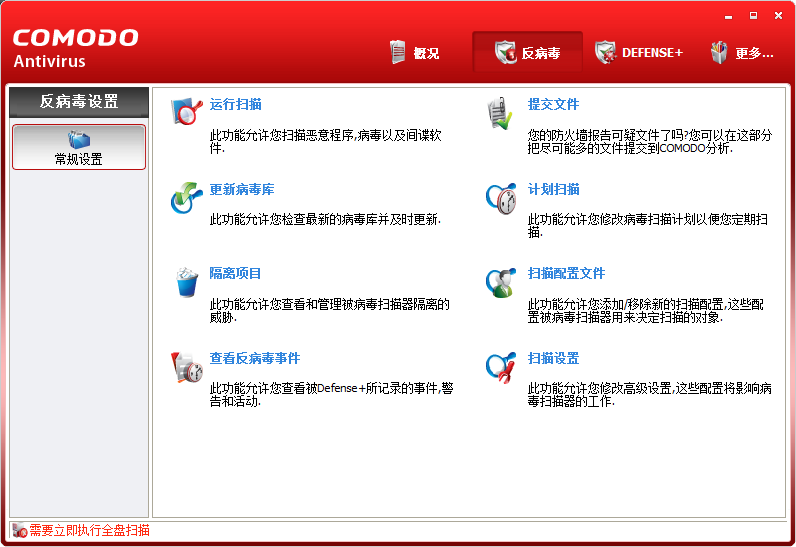Screen dimensions: 796x547
Task: Click the 更新病毒库 green arrow icon
Action: click(186, 197)
